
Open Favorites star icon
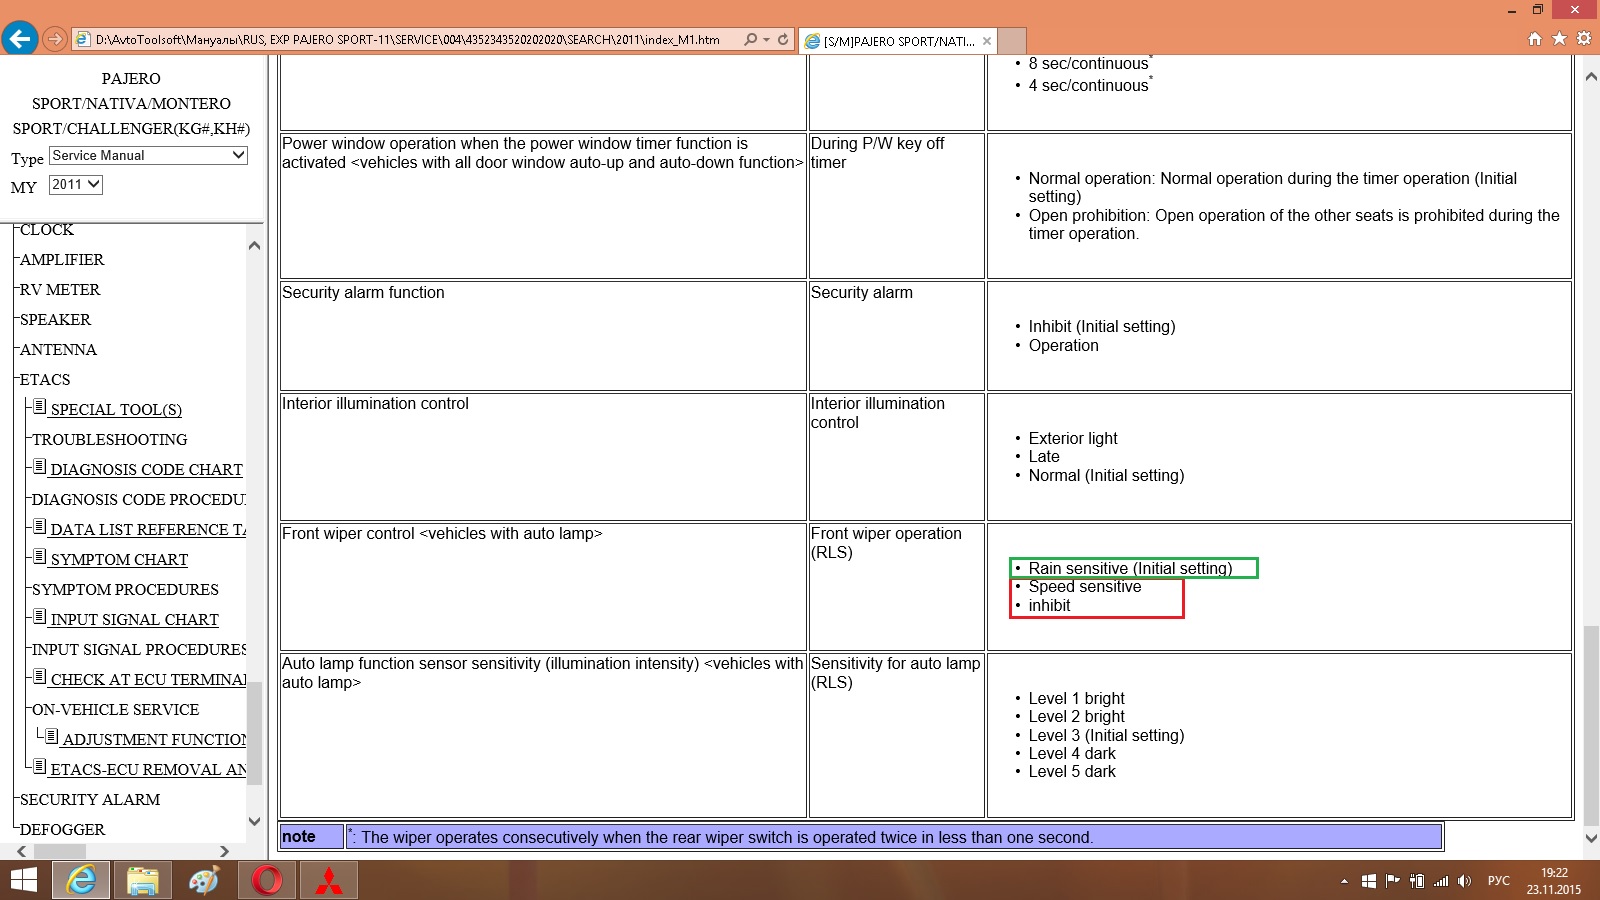click(1559, 39)
